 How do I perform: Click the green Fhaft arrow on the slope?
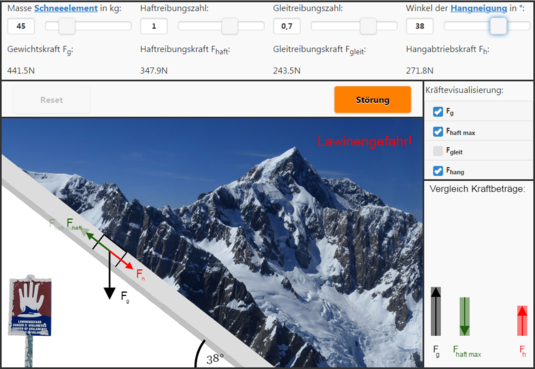click(x=98, y=242)
